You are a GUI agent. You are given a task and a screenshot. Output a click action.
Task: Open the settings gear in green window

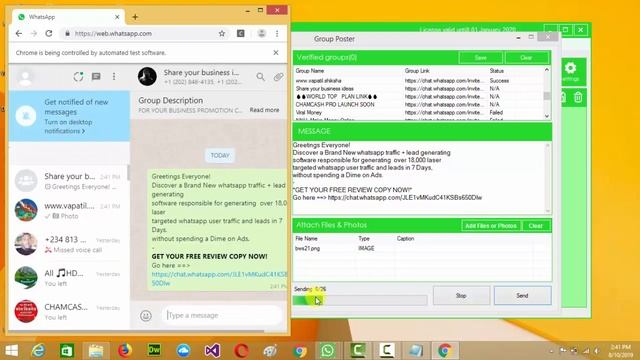(x=571, y=71)
